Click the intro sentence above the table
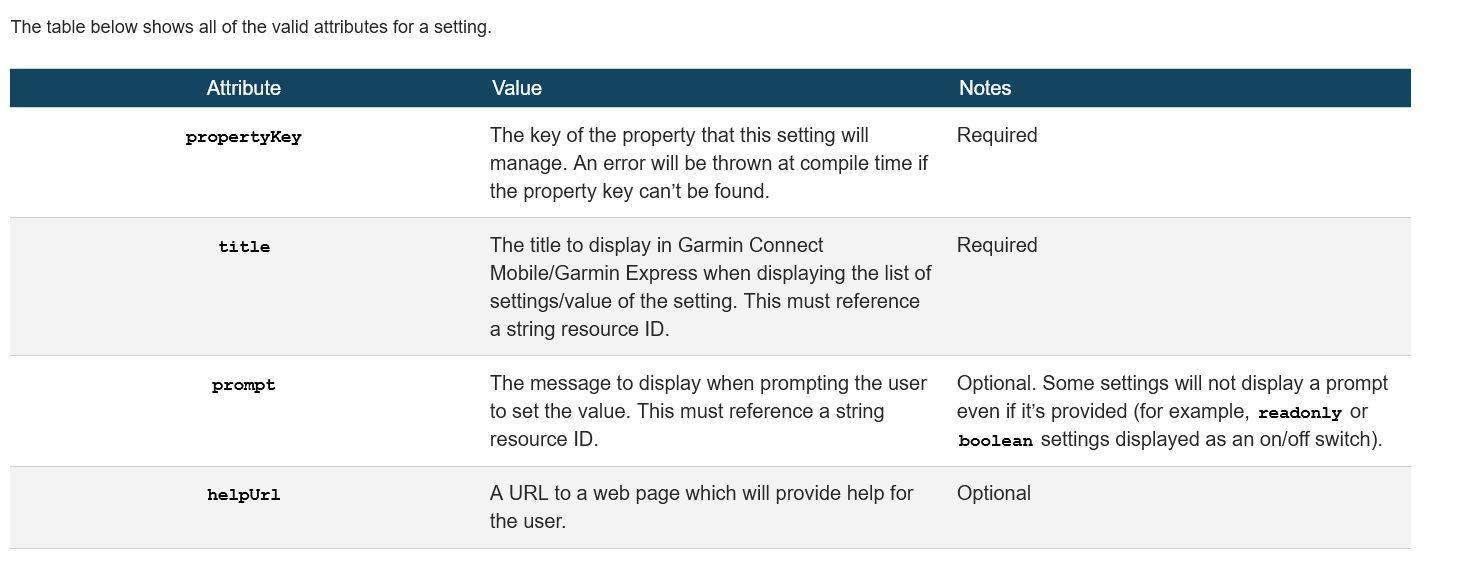 click(x=251, y=27)
